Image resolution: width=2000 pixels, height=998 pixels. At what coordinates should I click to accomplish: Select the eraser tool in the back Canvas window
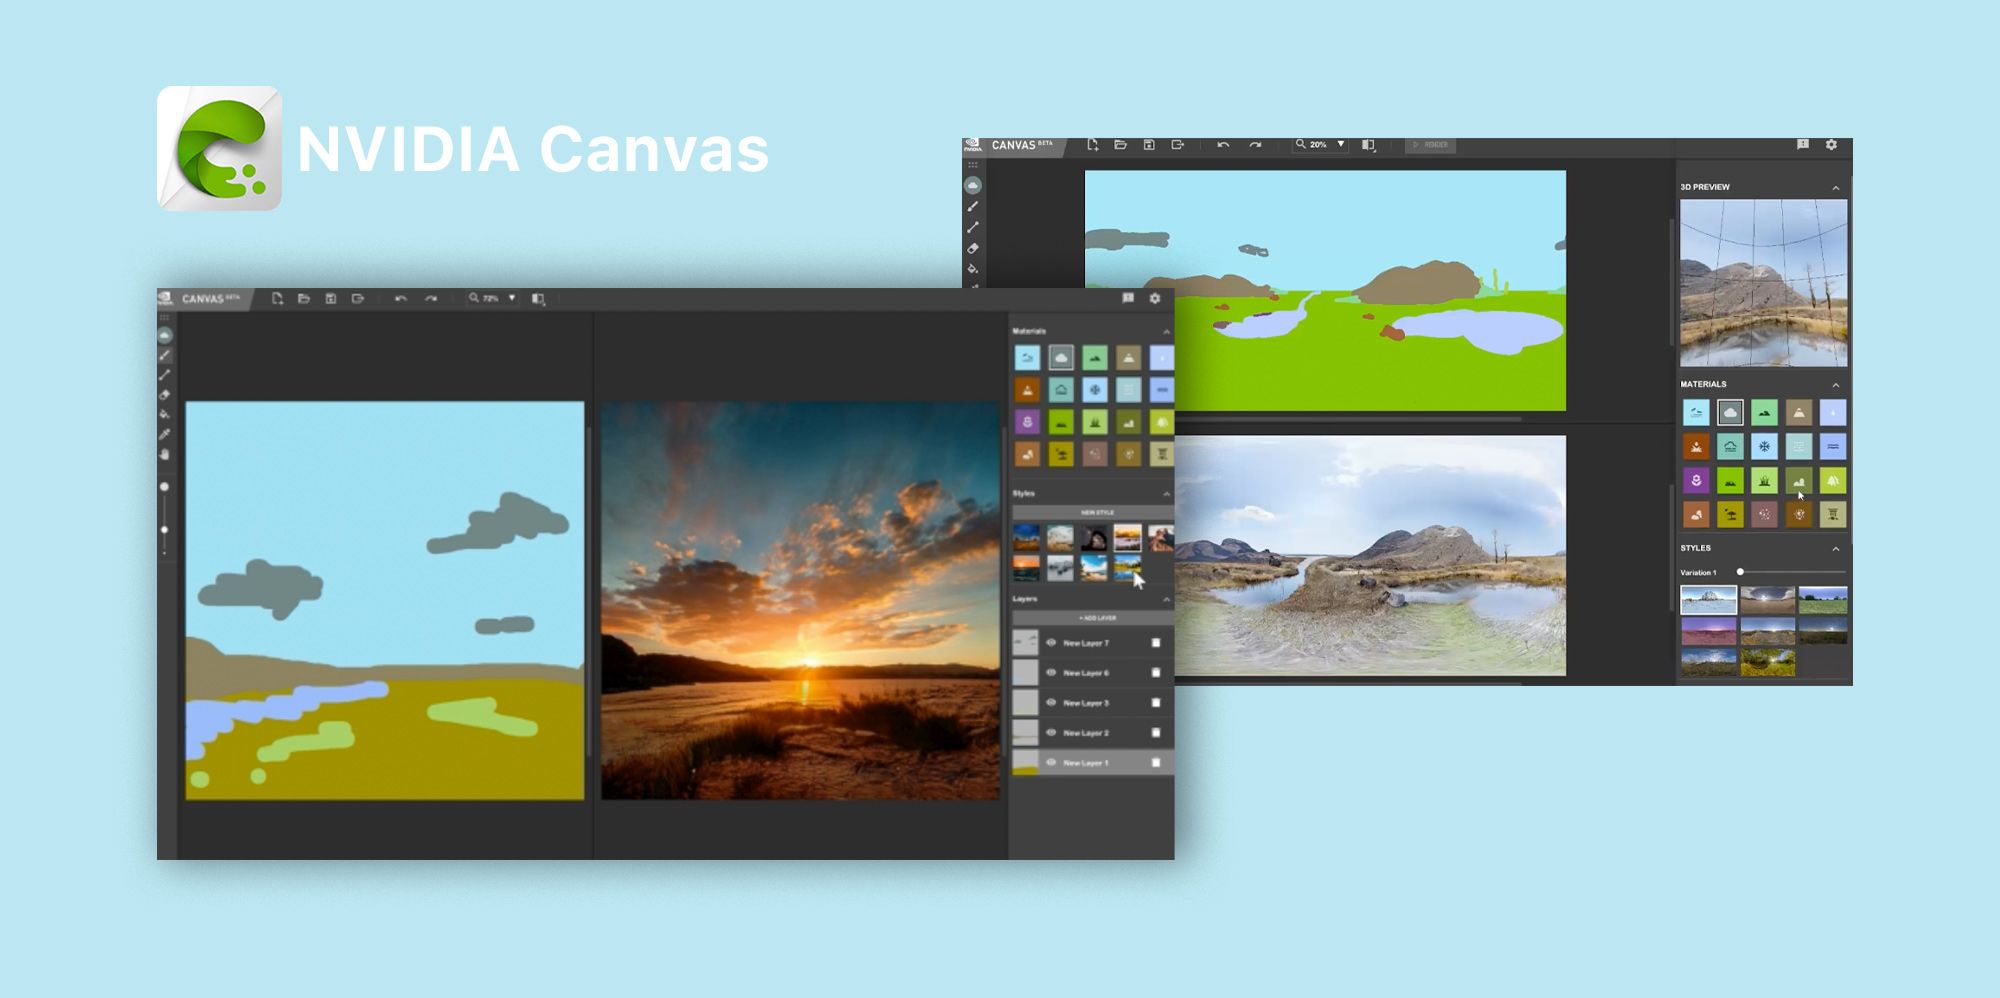[x=973, y=248]
